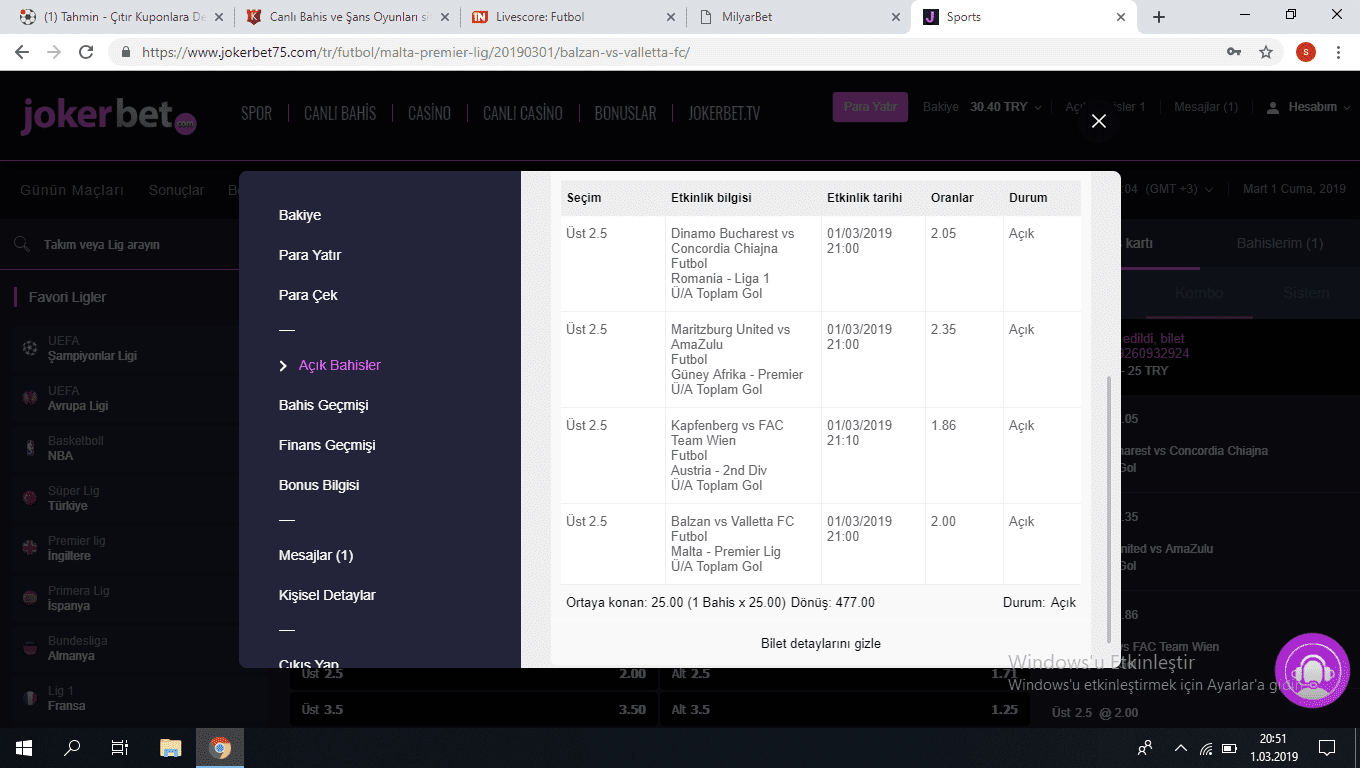This screenshot has width=1360, height=768.
Task: Open the Chrome profile avatar
Action: pyautogui.click(x=1305, y=52)
